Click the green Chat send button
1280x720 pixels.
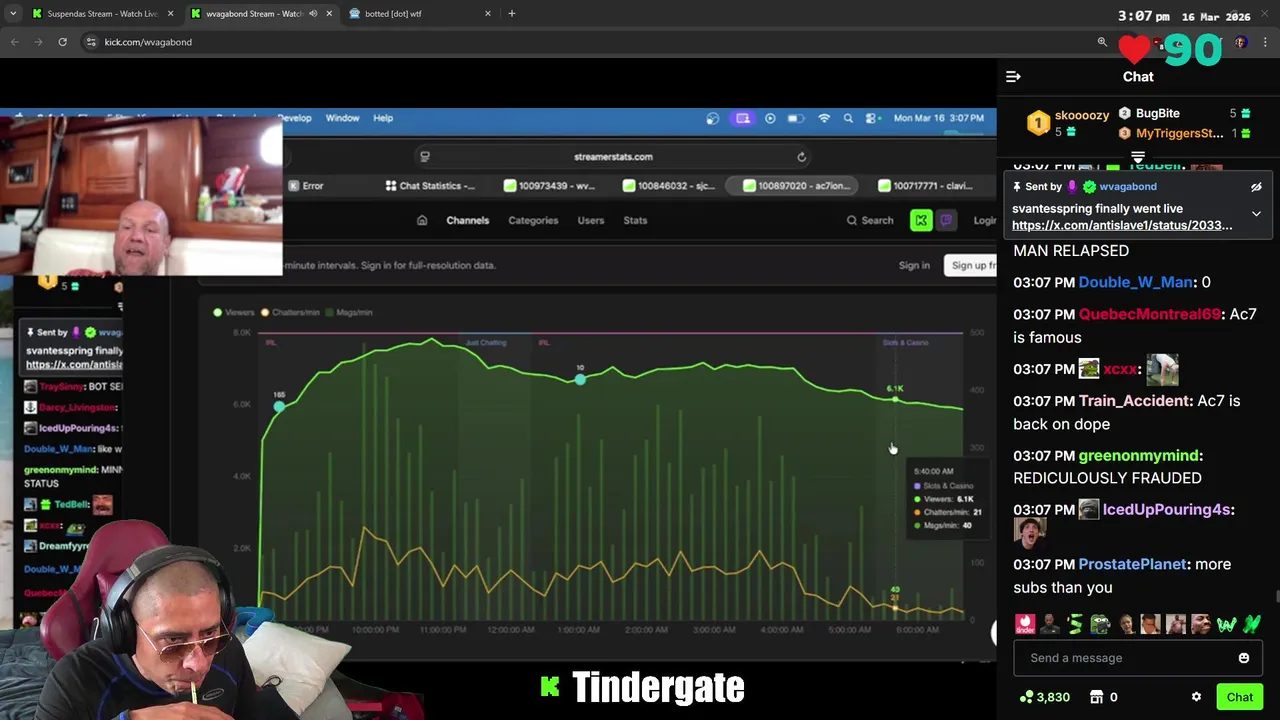[x=1240, y=697]
